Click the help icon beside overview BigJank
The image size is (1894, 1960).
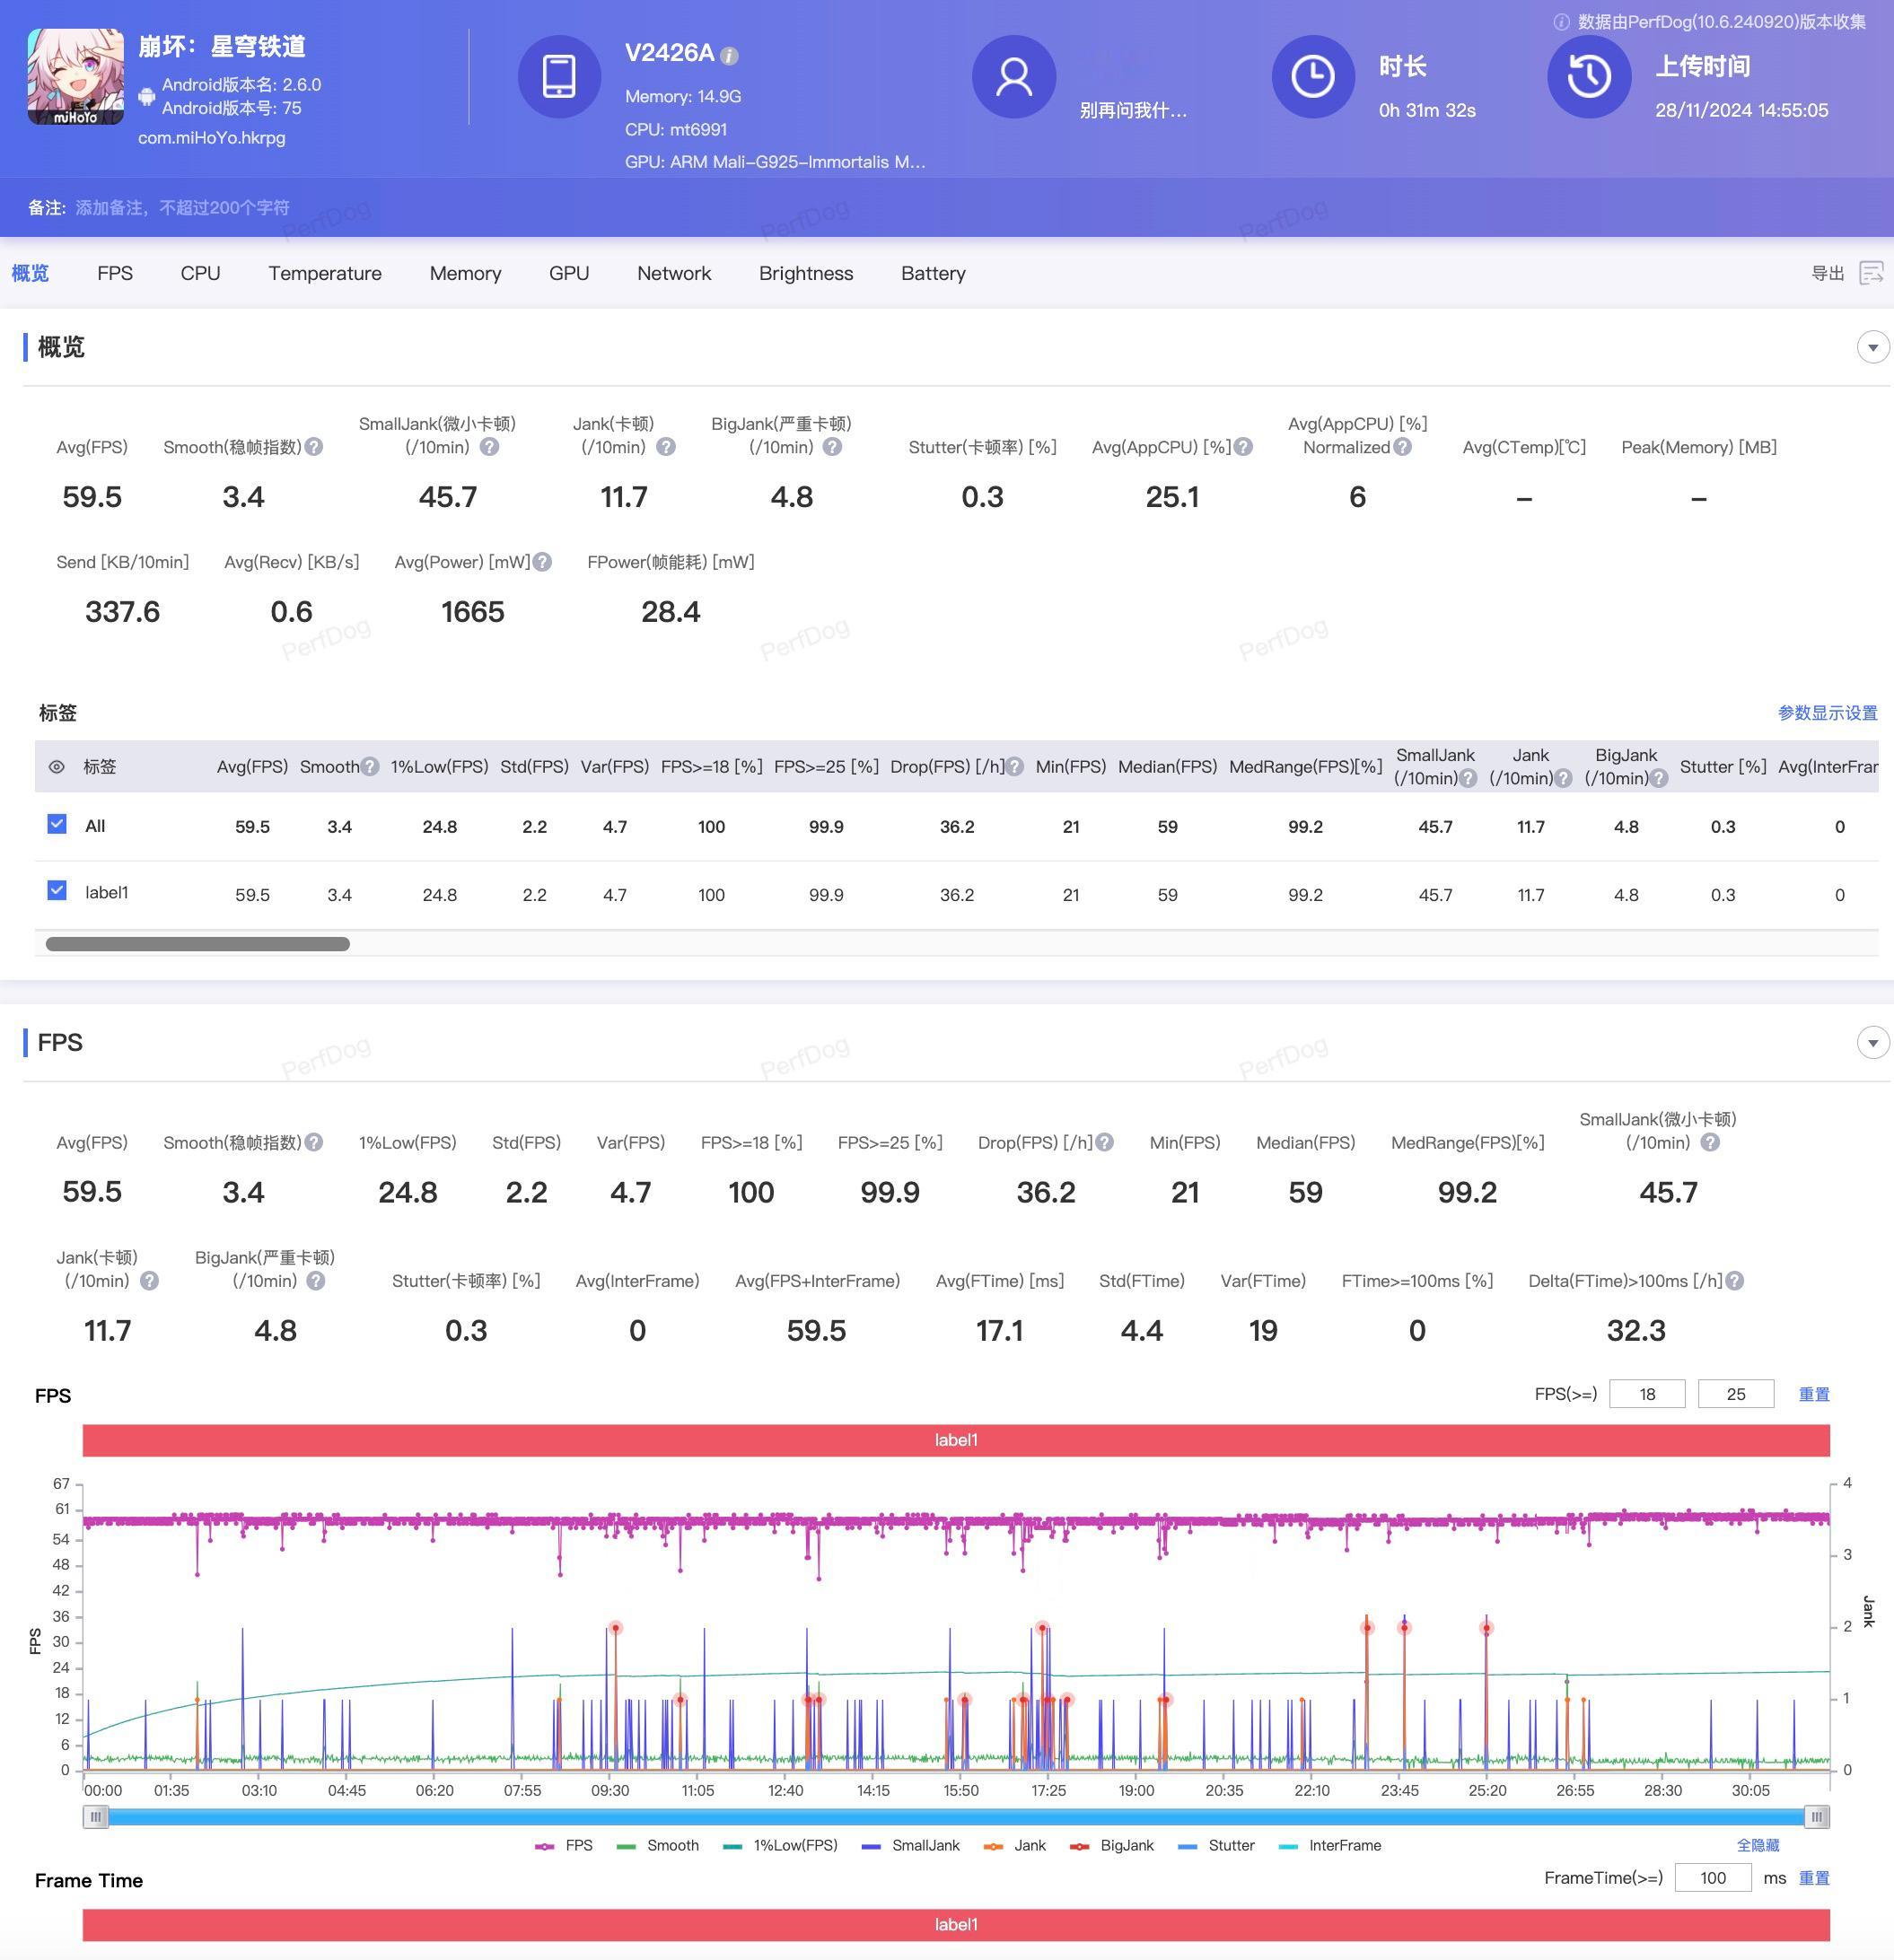[832, 447]
